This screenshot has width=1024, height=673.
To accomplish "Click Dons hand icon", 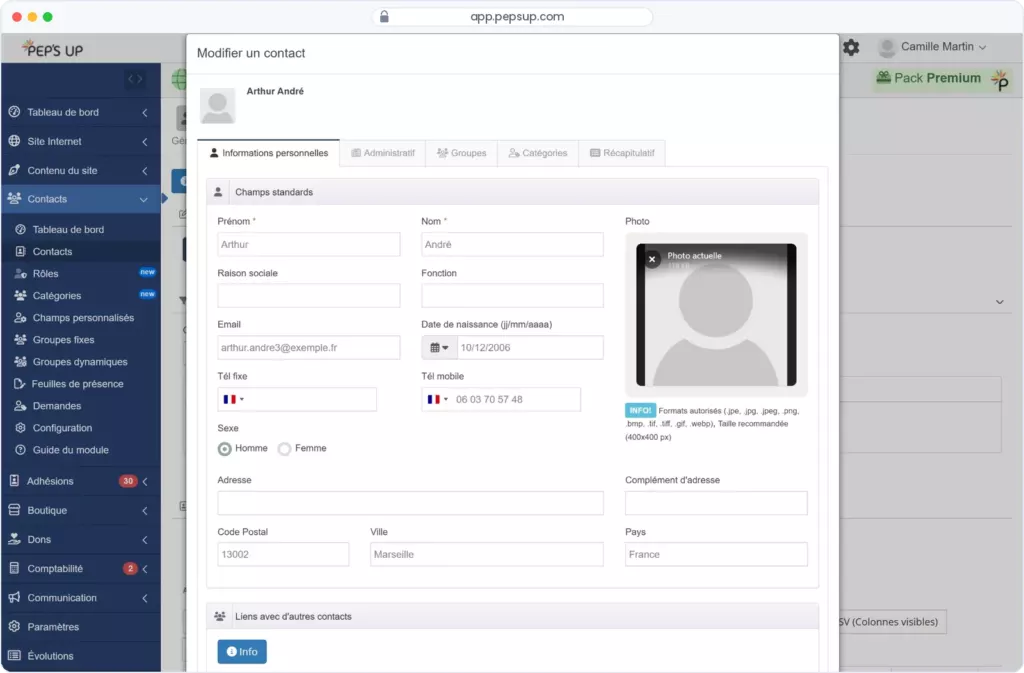I will tap(14, 539).
